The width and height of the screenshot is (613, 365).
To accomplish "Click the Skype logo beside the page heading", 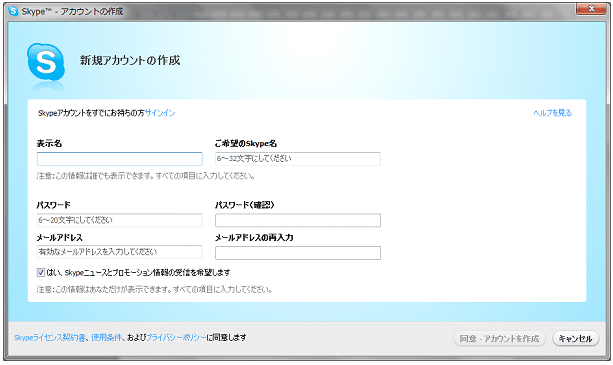I will click(46, 63).
